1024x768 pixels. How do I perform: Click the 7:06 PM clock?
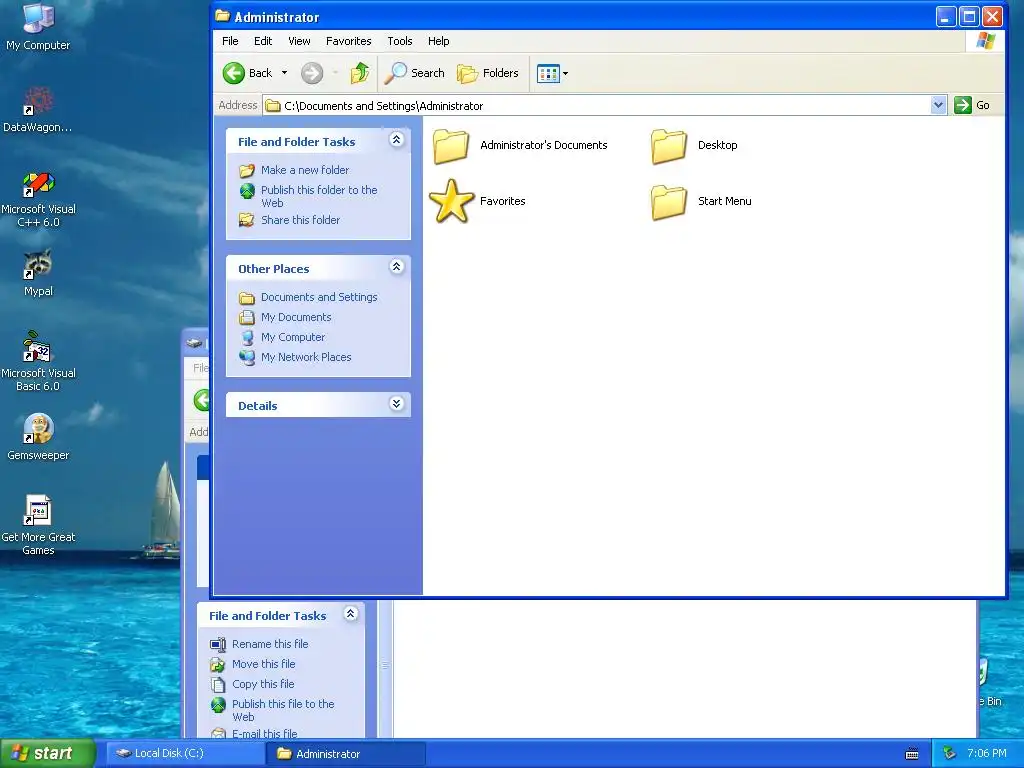(x=986, y=753)
